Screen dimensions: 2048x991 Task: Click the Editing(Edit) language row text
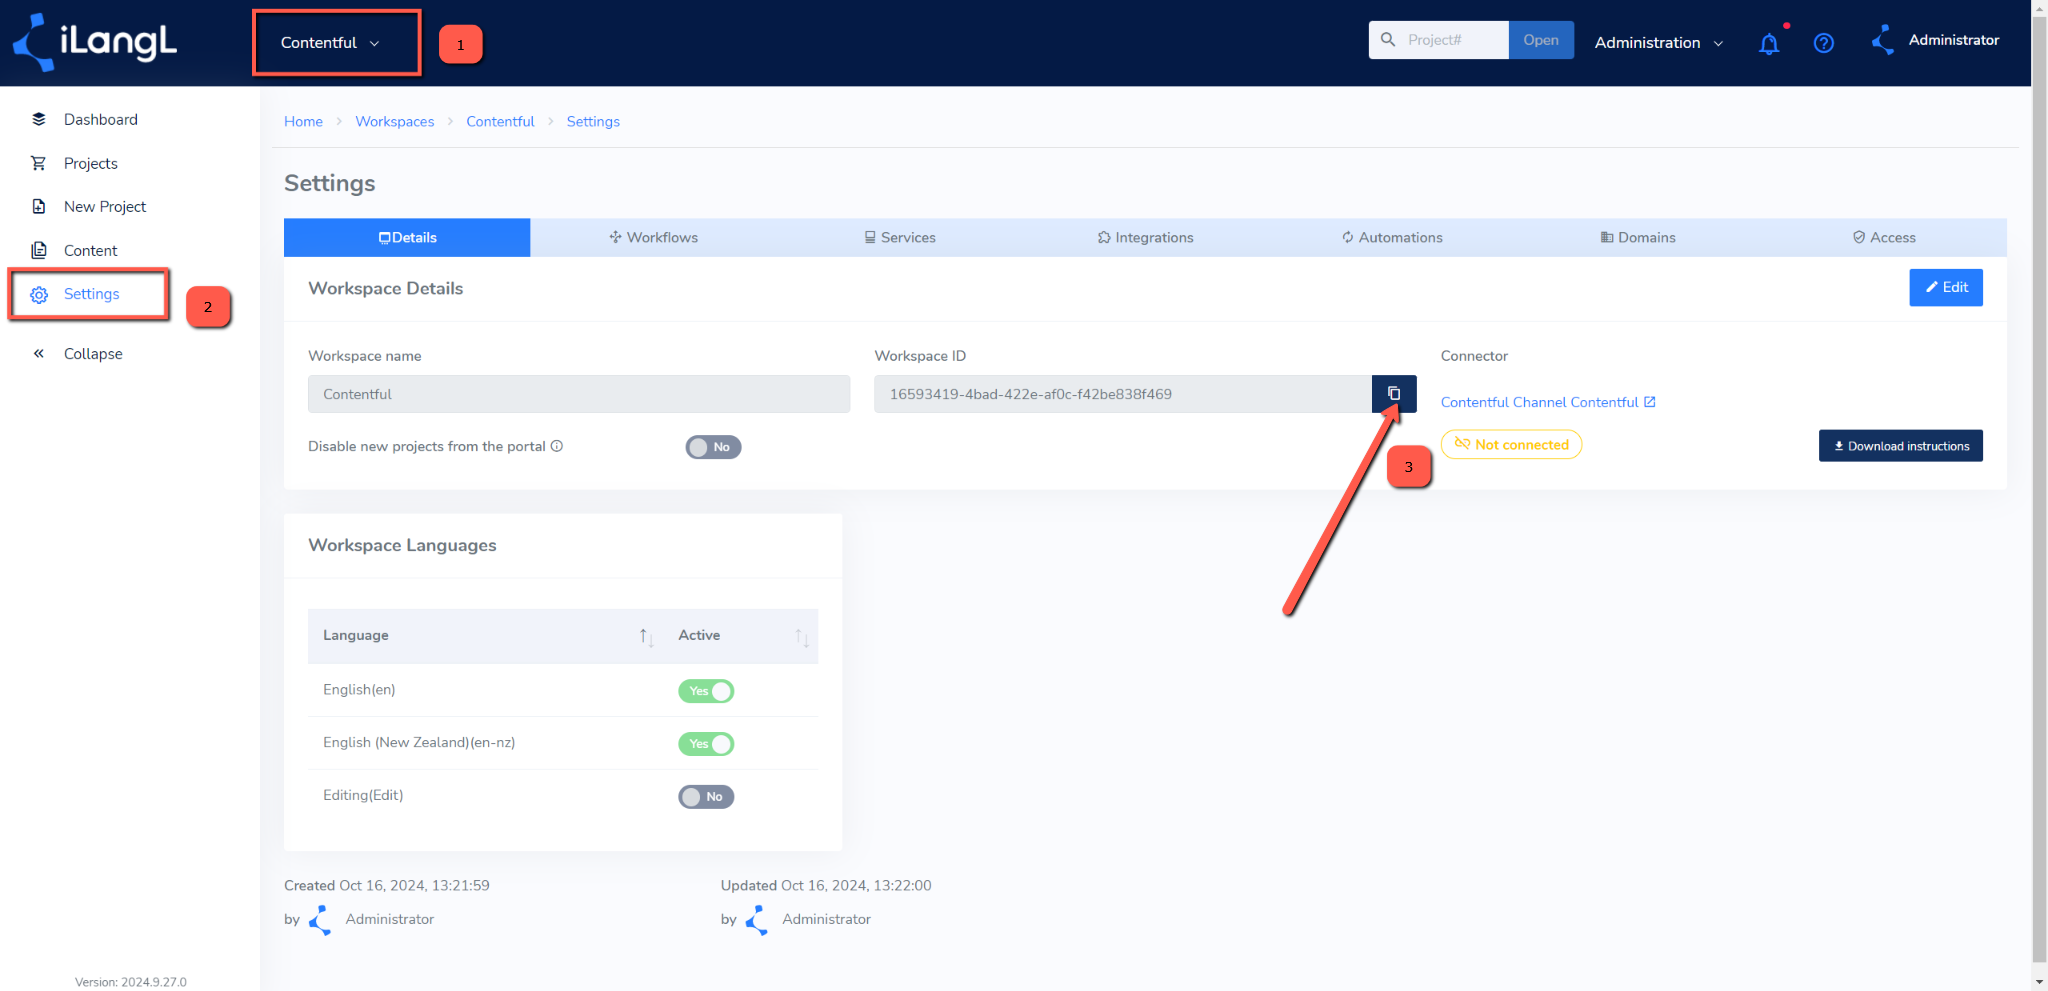[363, 795]
